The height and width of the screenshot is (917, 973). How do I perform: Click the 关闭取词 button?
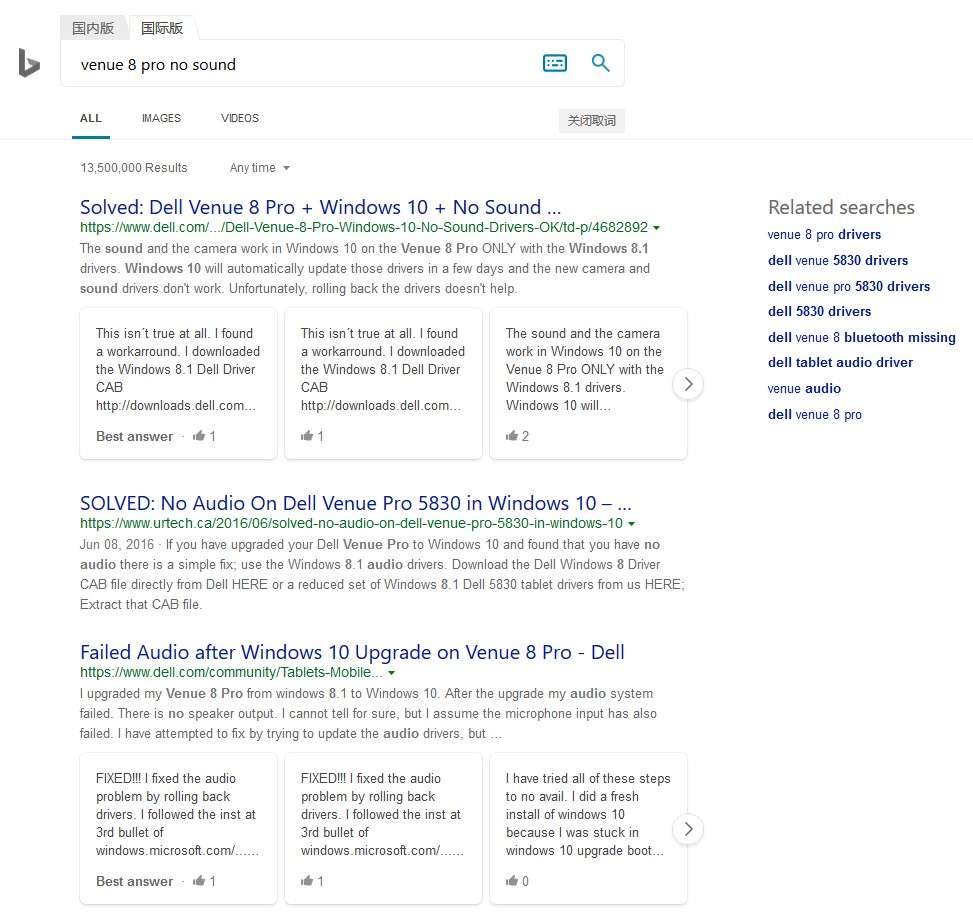point(591,120)
